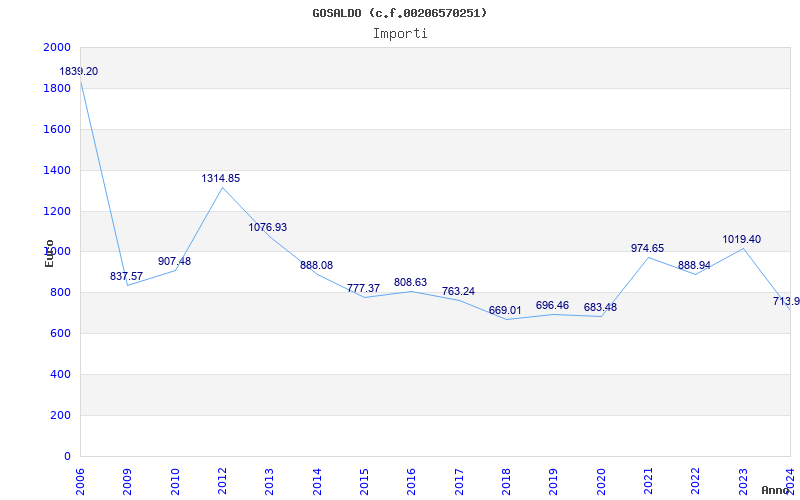Viewport: 800px width, 500px height.
Task: Select the 1839.20 data label
Action: pyautogui.click(x=79, y=71)
